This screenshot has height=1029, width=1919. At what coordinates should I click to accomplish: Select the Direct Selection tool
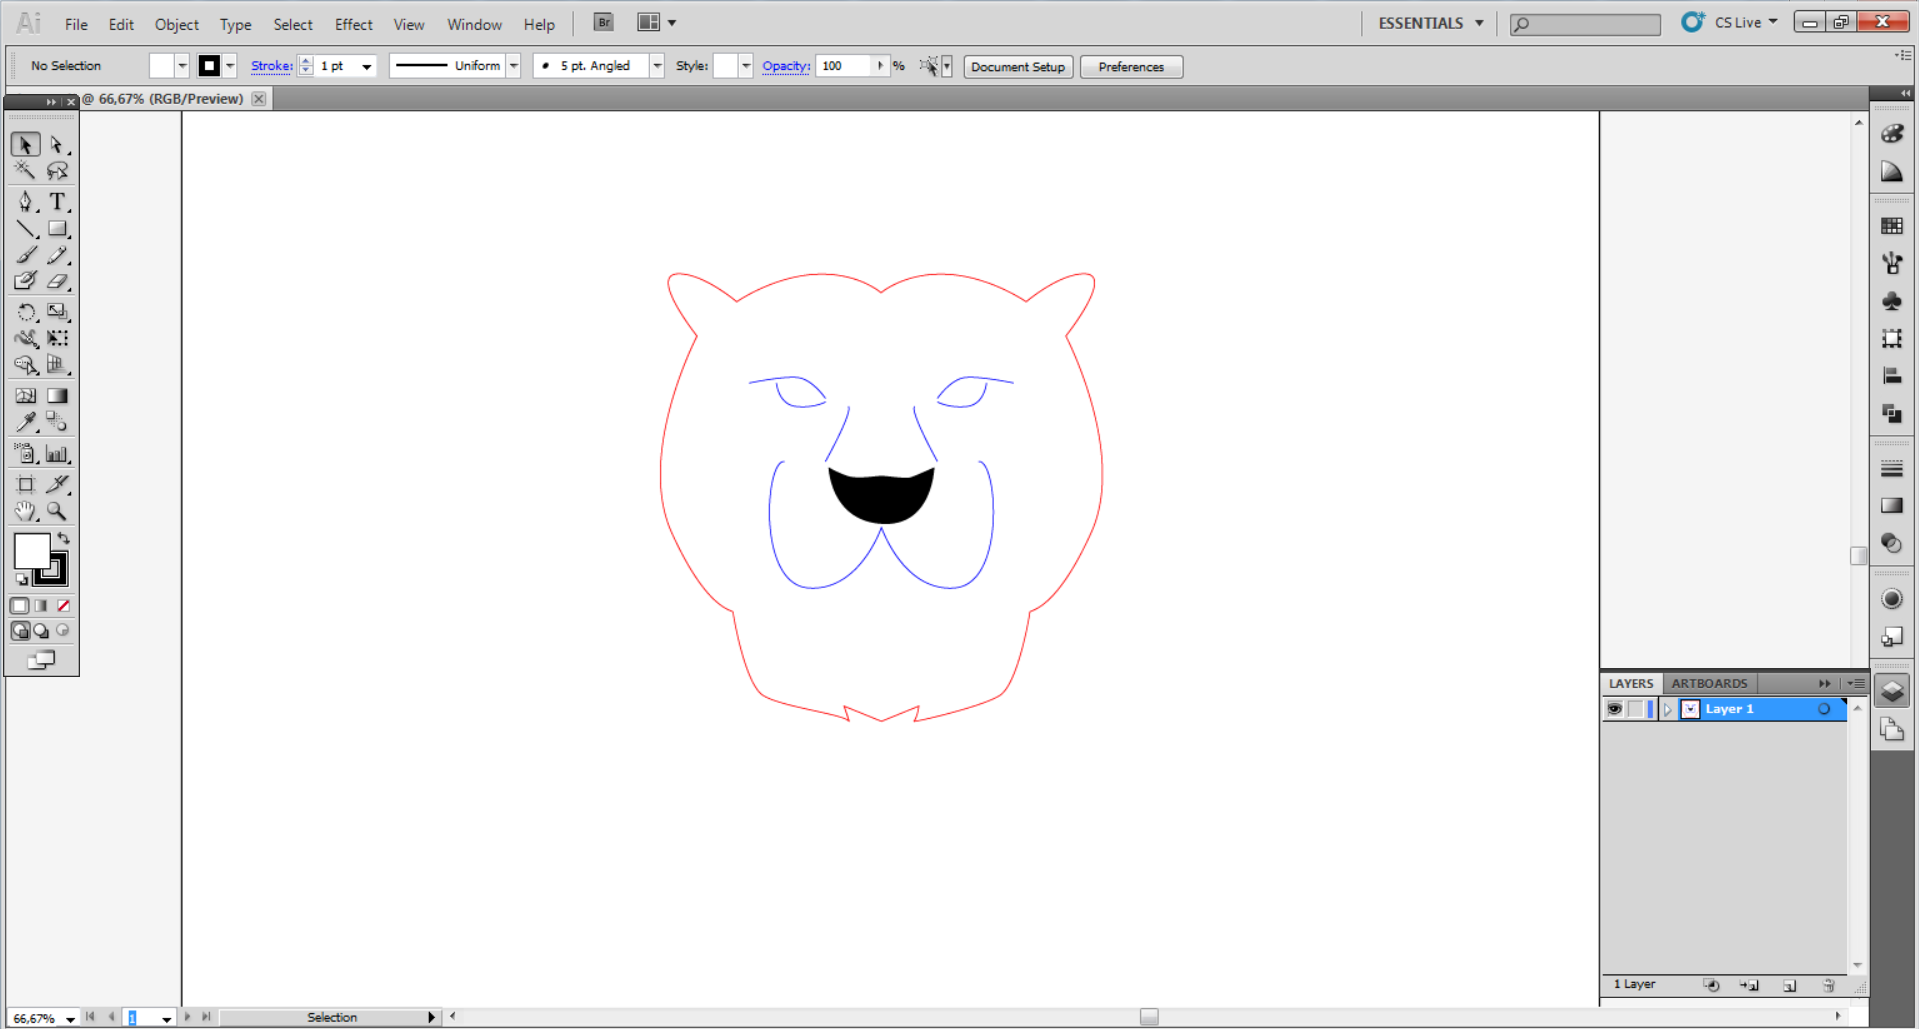57,145
